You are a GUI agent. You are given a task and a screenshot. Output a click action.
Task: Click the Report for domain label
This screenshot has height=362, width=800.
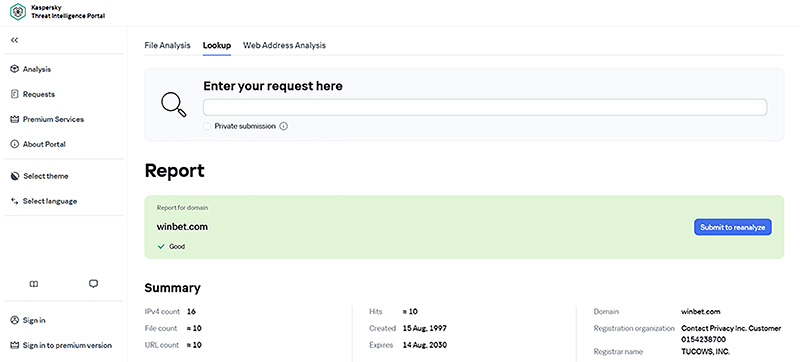(182, 208)
